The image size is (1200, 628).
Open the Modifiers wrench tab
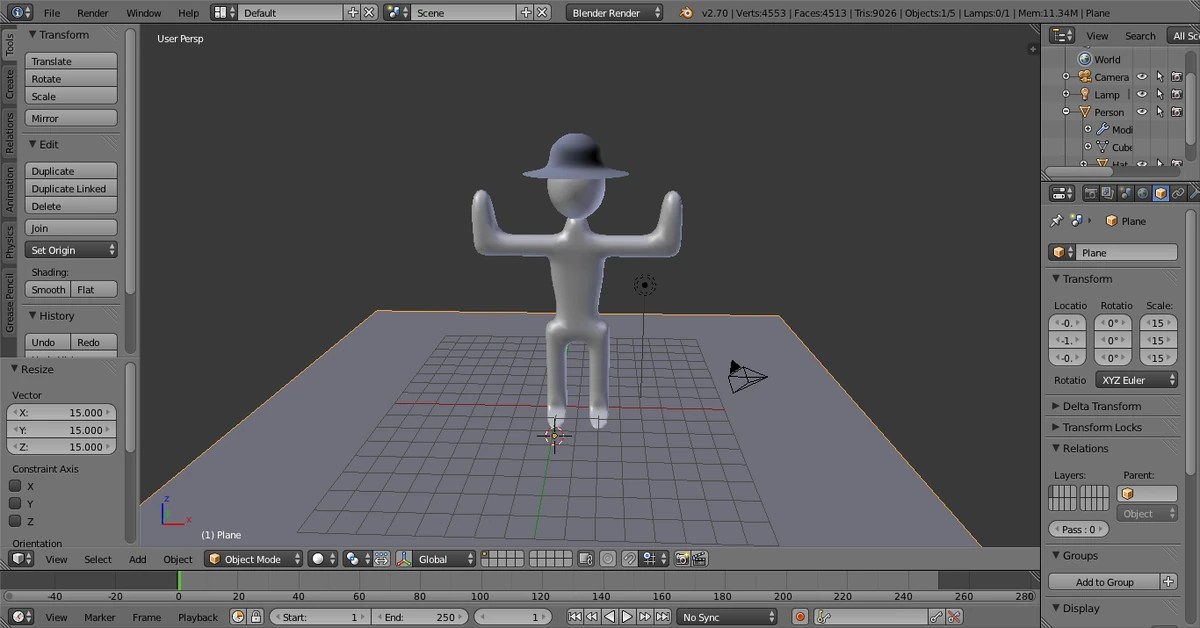1194,192
